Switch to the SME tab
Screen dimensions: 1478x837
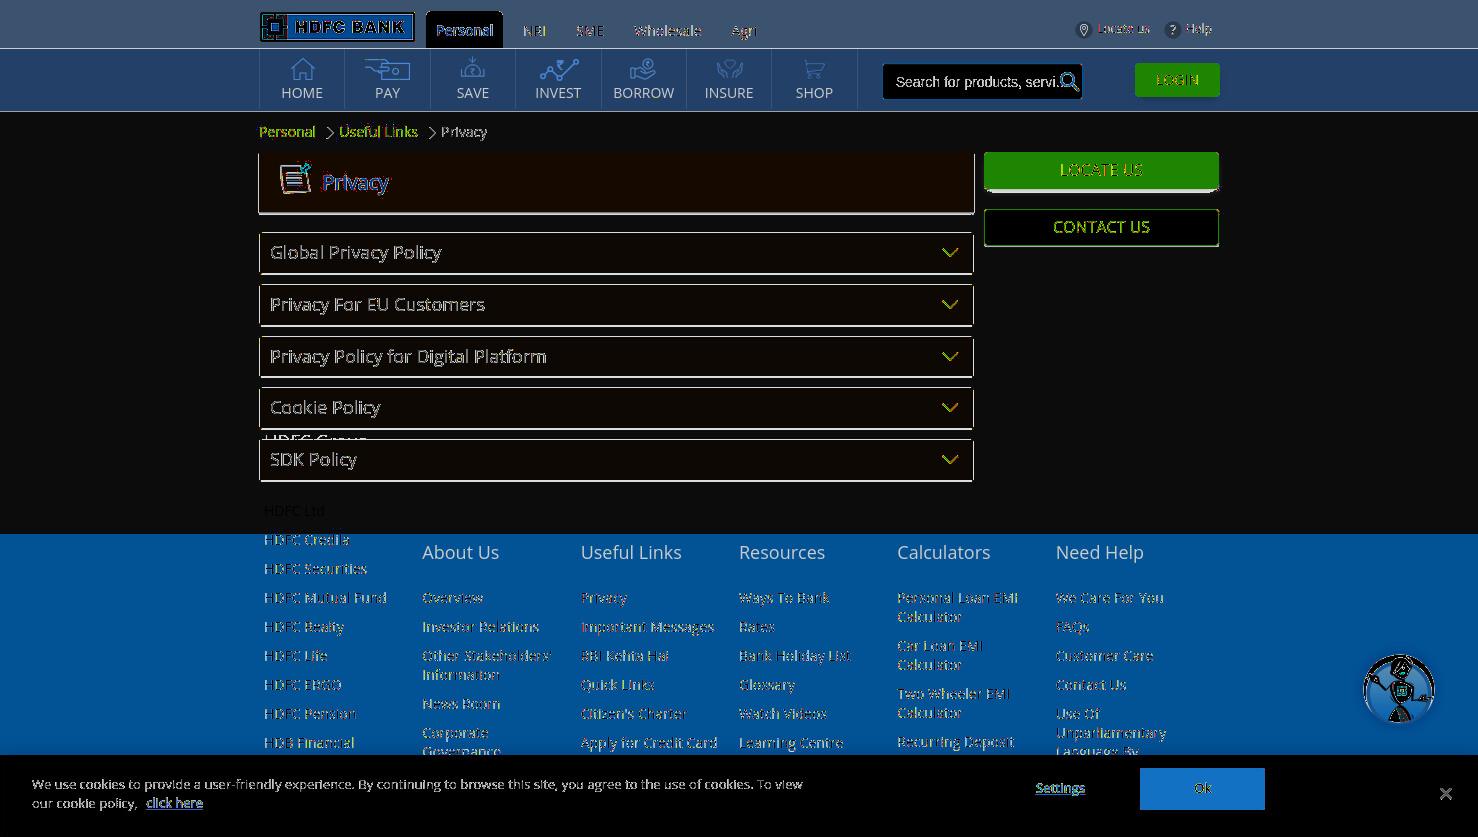(x=590, y=31)
